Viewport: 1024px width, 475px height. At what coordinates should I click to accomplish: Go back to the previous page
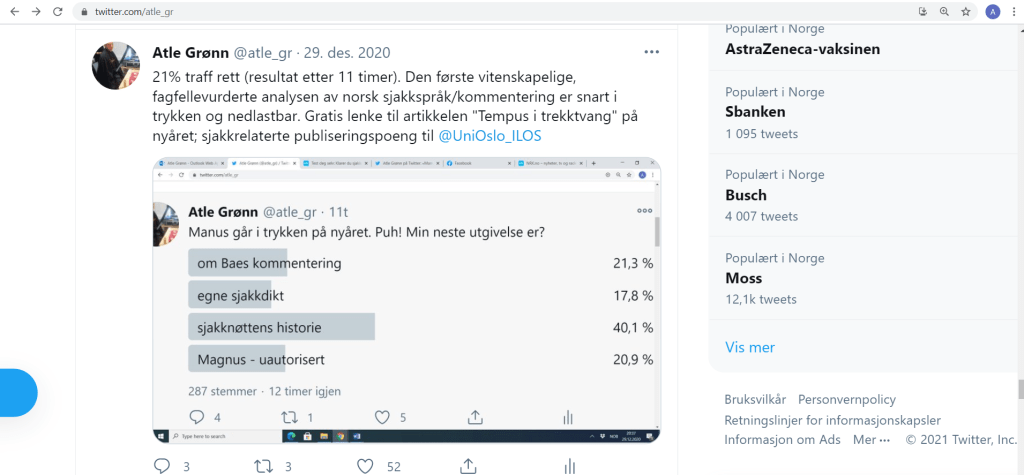(12, 12)
